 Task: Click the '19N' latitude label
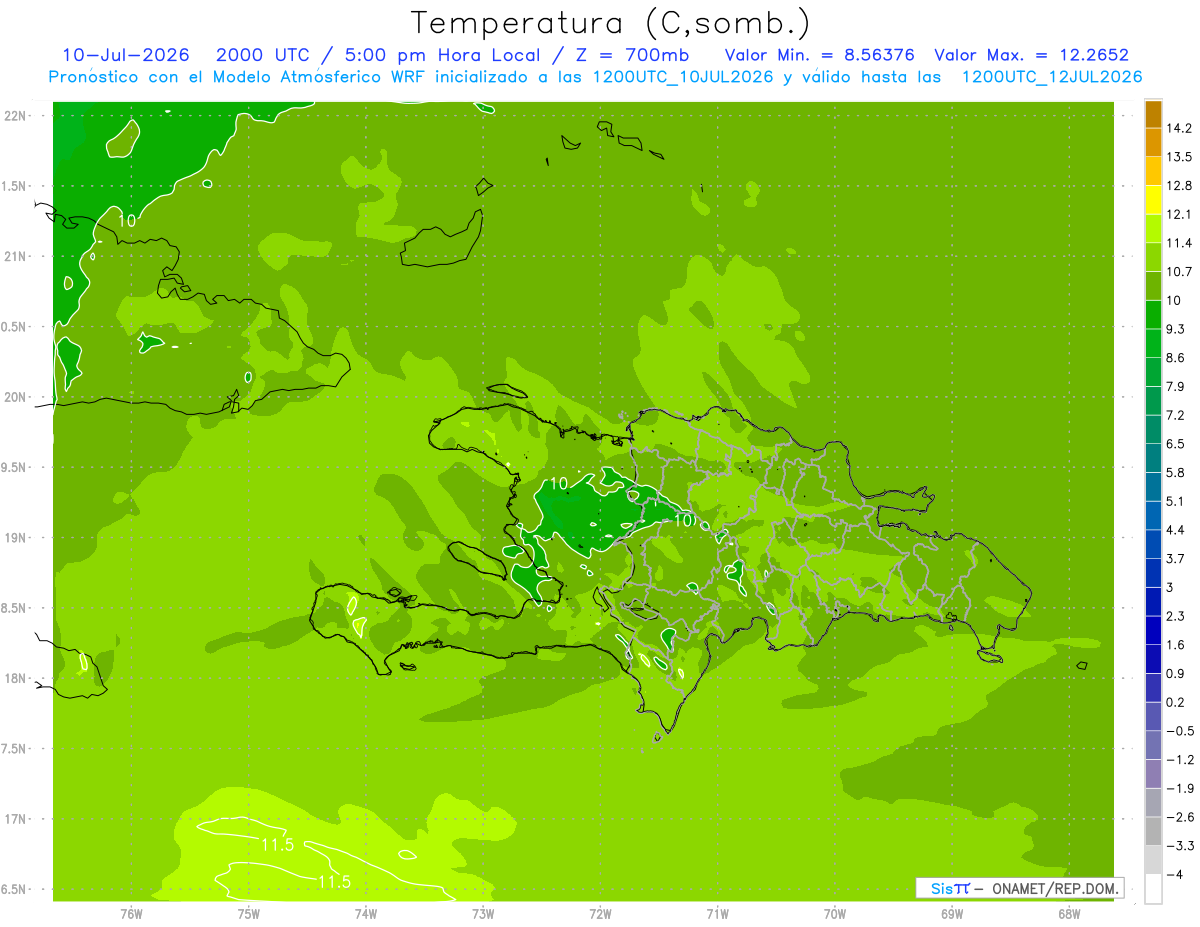click(15, 538)
